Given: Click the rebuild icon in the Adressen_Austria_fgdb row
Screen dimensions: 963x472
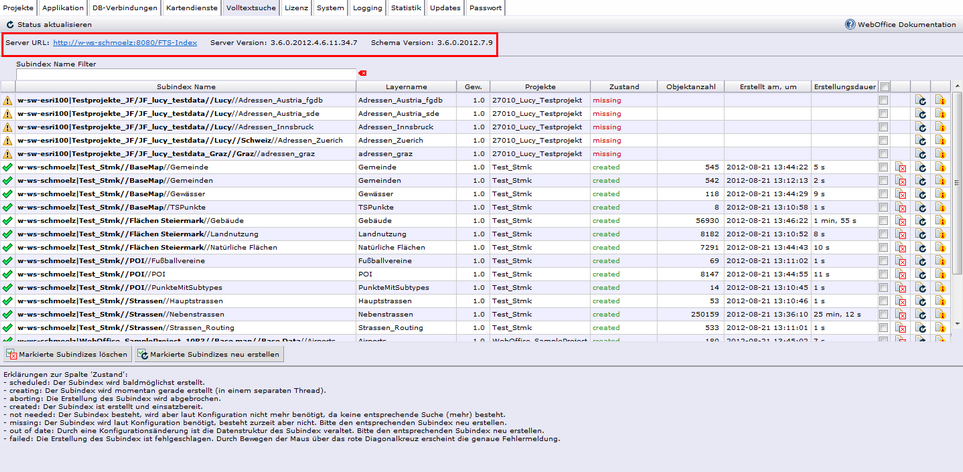Looking at the screenshot, I should [x=920, y=100].
